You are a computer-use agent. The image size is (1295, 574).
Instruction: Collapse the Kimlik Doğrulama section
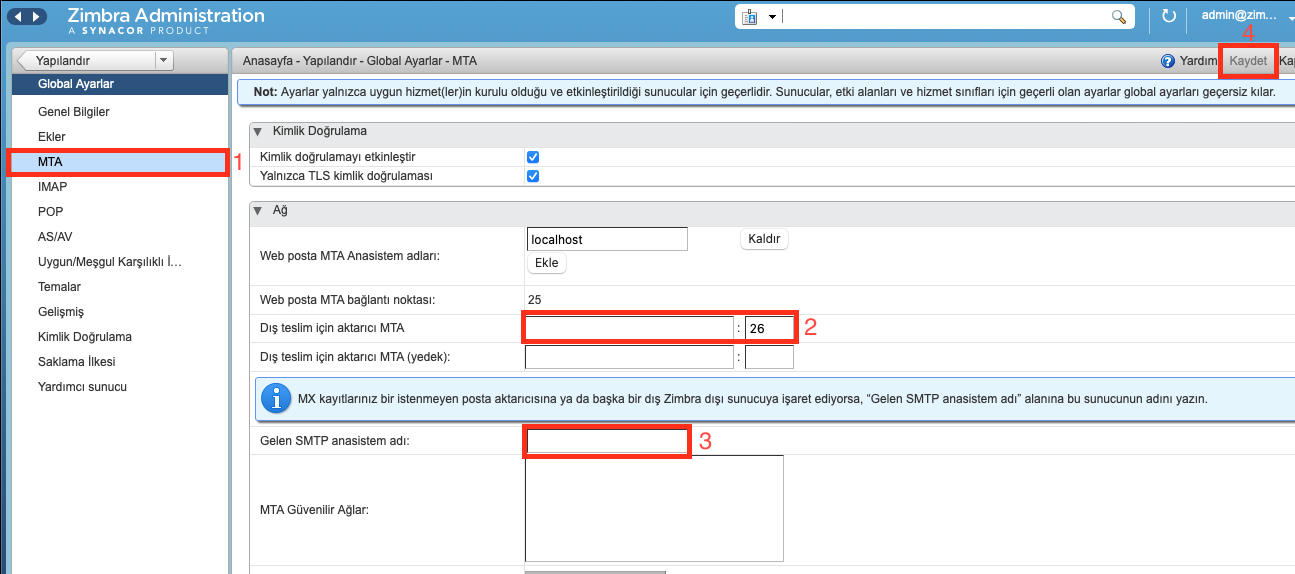[x=258, y=131]
